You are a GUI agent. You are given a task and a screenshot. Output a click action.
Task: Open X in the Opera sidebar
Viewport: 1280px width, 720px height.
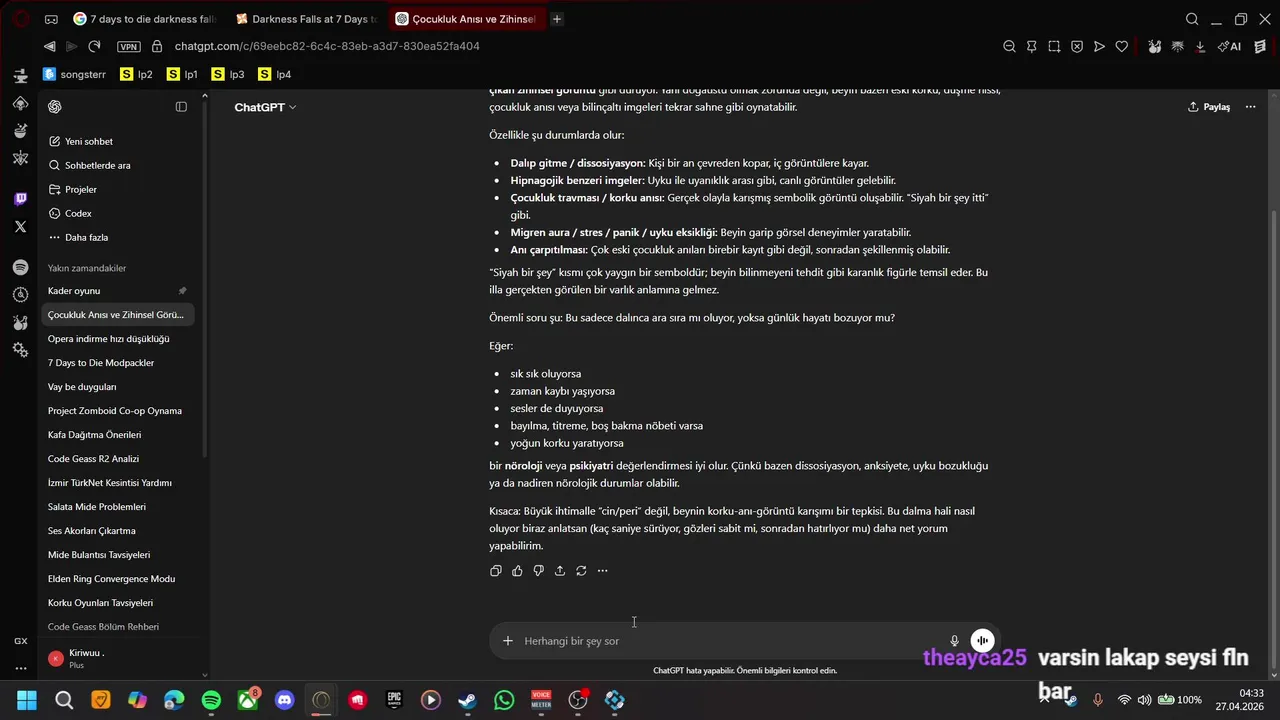point(20,227)
